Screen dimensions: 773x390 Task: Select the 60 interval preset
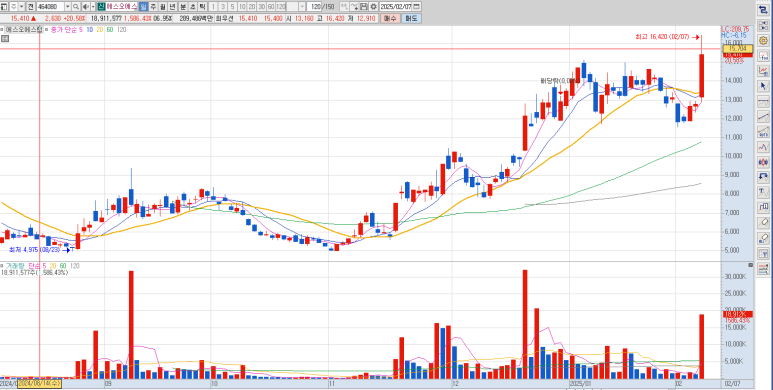coord(271,6)
